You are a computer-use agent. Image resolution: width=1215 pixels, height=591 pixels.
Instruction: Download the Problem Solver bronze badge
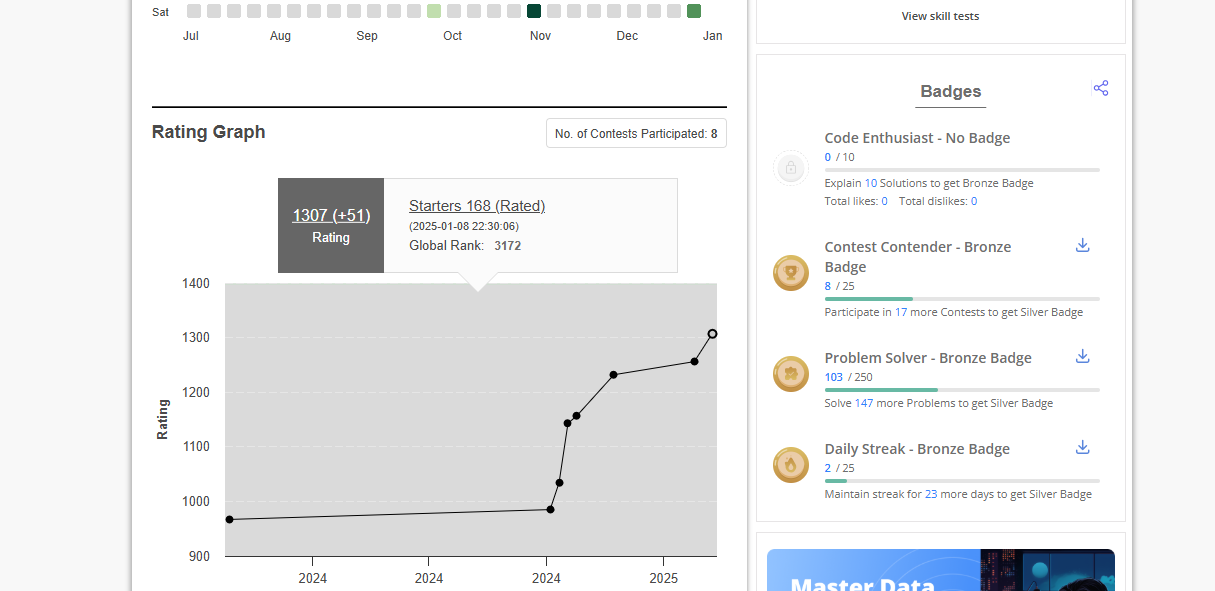(x=1082, y=356)
